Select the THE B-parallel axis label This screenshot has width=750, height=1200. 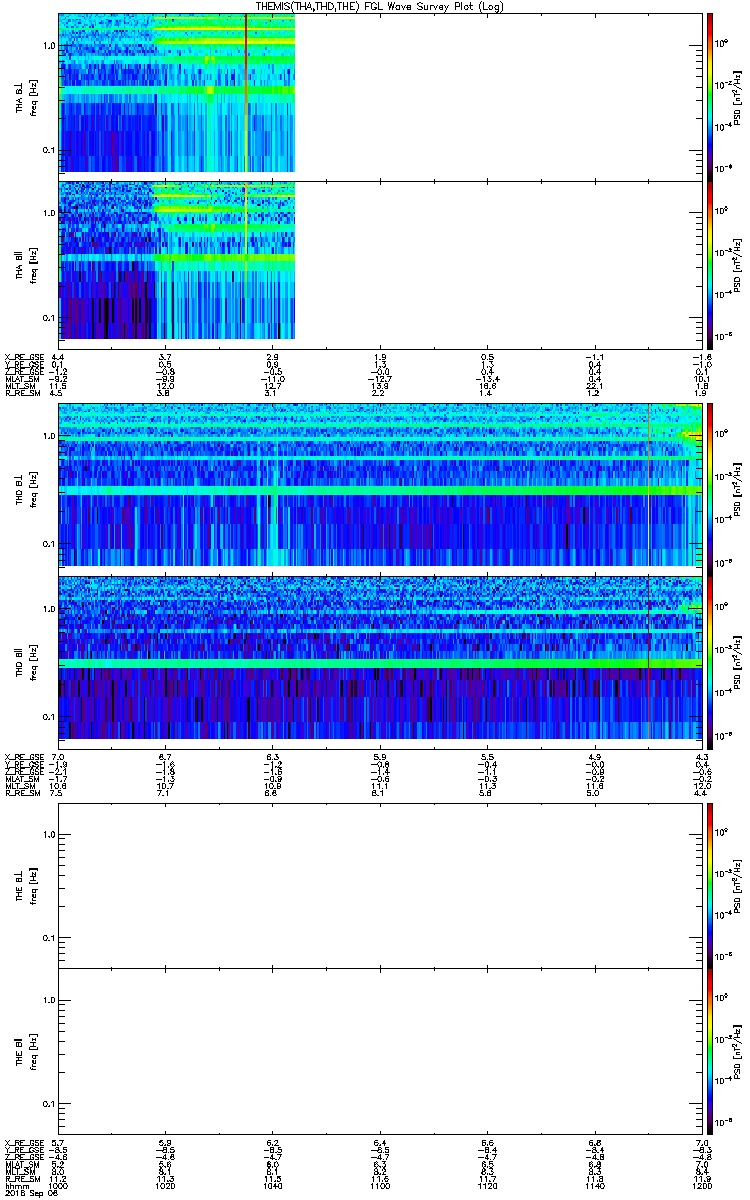click(20, 1051)
